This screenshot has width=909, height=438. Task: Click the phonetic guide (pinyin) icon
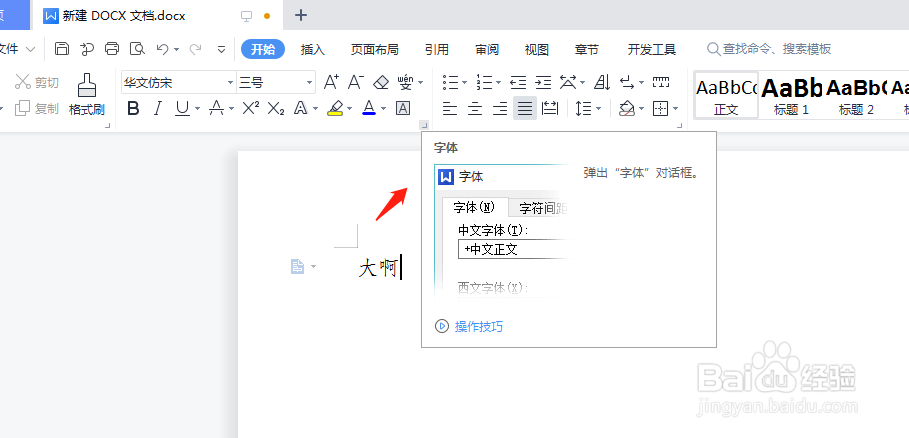tap(406, 82)
